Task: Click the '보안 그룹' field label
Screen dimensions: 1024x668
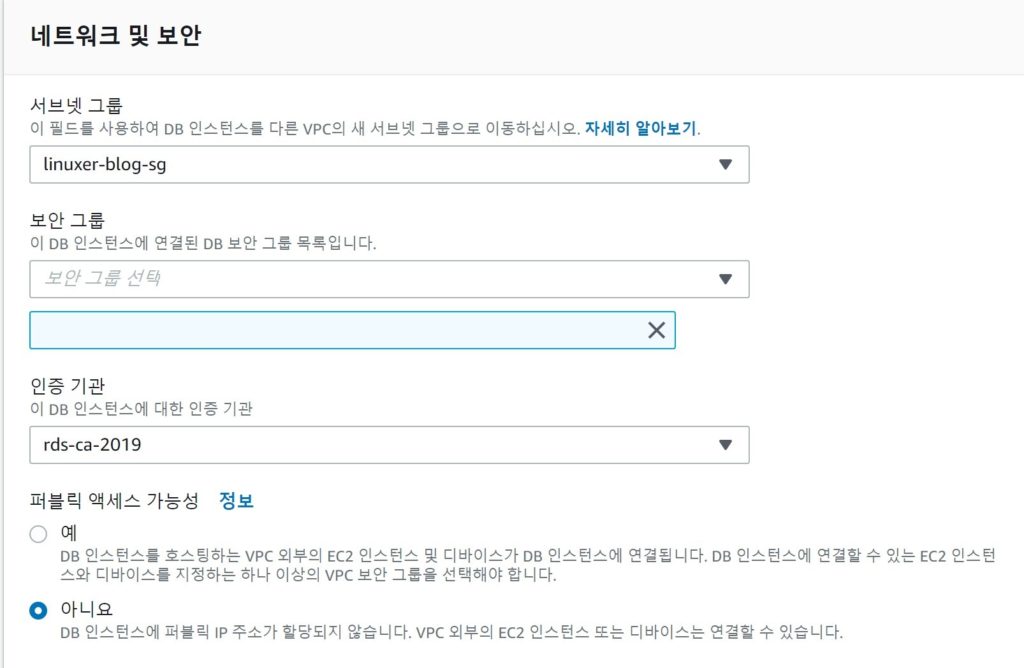Action: [67, 219]
